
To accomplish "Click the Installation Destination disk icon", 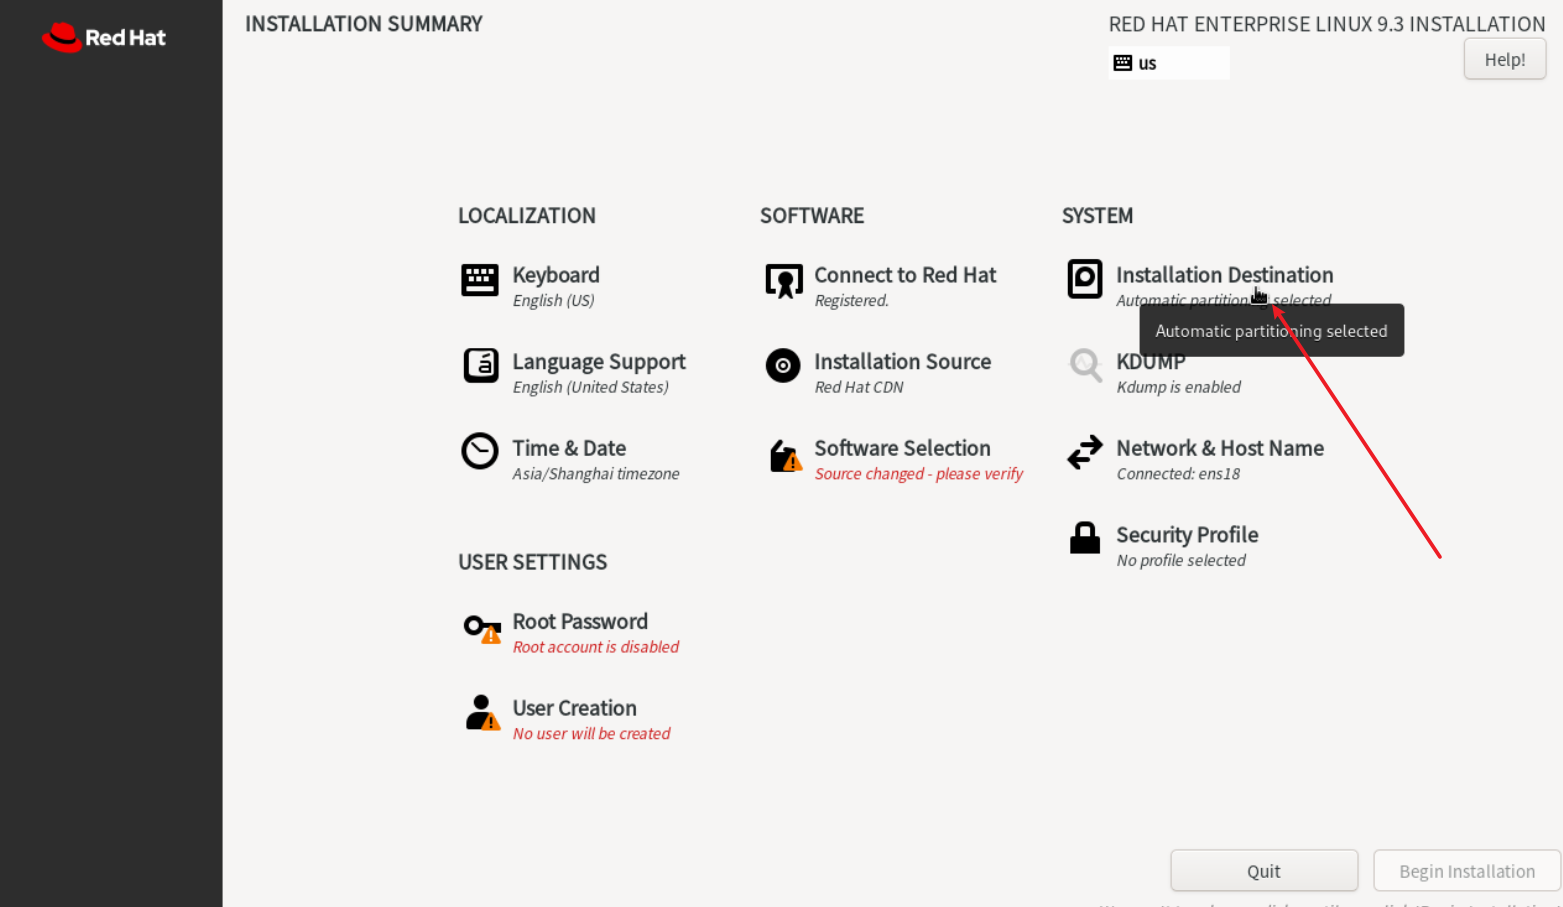I will (1084, 279).
